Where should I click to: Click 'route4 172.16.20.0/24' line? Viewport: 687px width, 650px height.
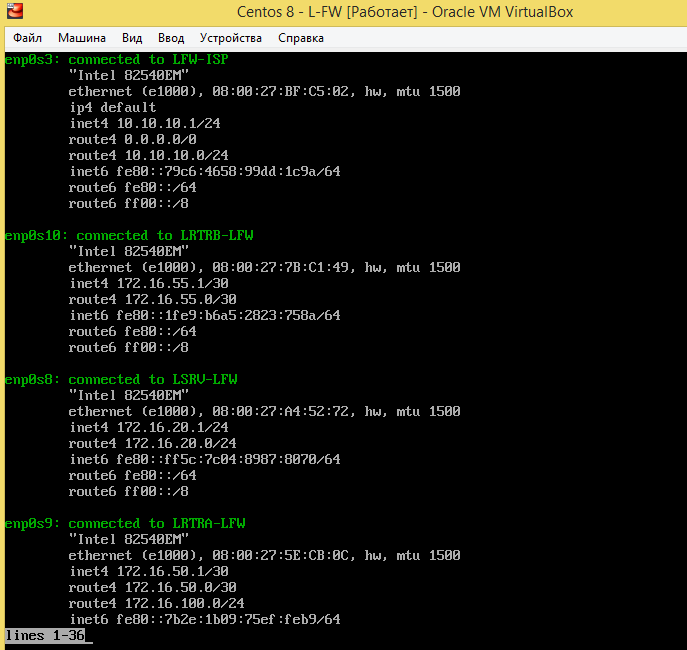(x=152, y=444)
